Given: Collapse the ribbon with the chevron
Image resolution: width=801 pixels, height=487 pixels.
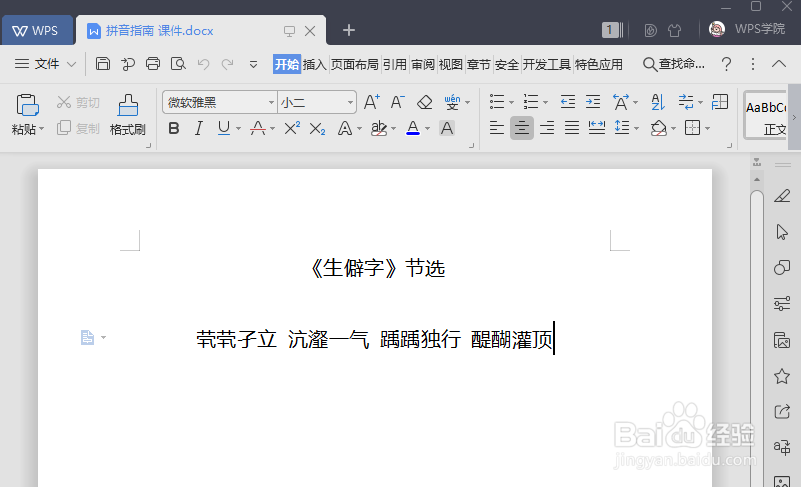Looking at the screenshot, I should (779, 64).
